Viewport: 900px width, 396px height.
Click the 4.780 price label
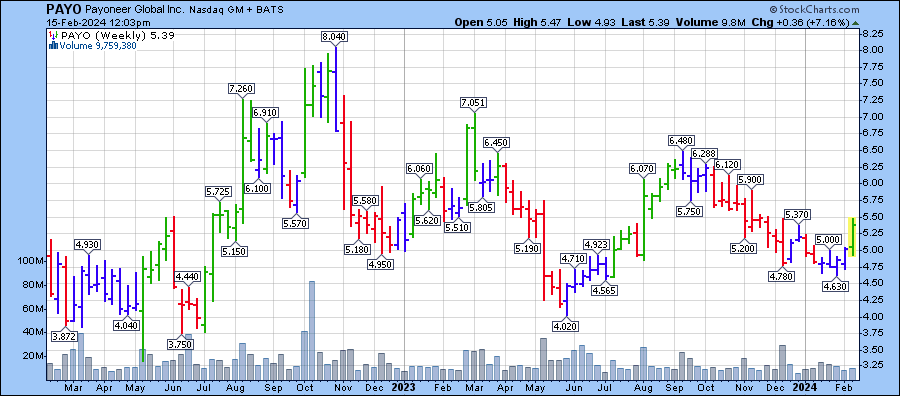pyautogui.click(x=781, y=276)
